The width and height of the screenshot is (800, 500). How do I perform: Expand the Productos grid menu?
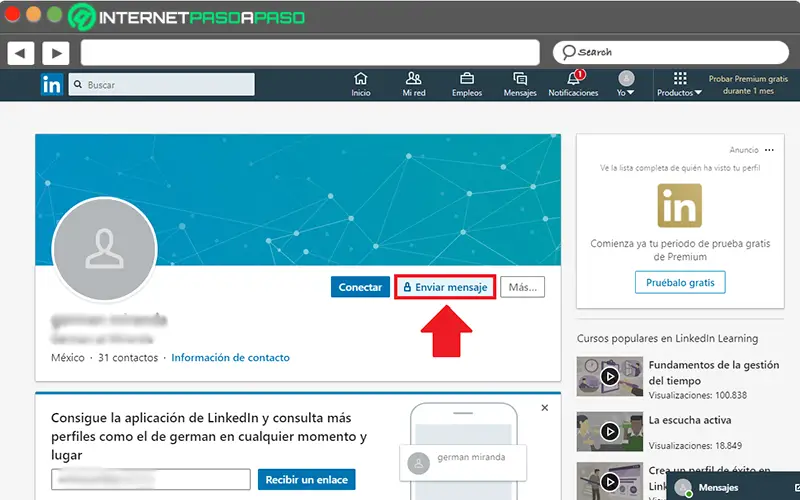(x=680, y=84)
